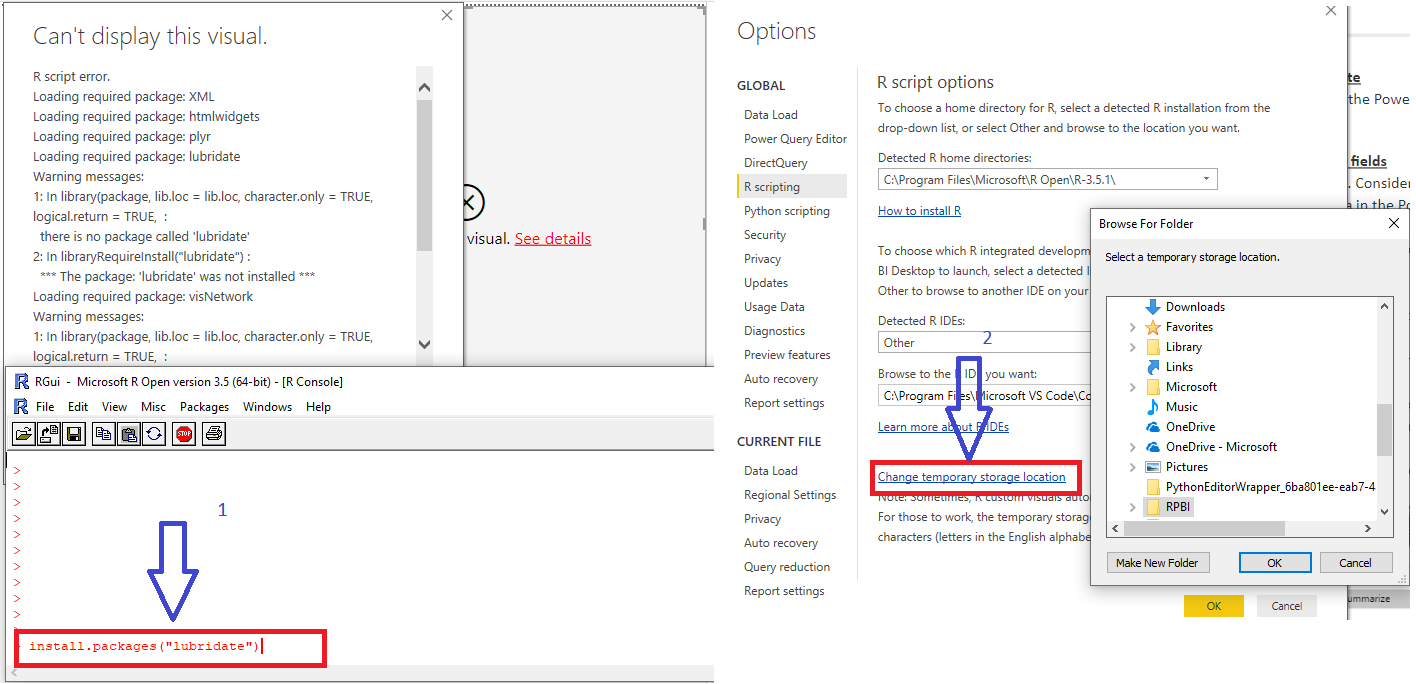Confirm folder selection with OK in Browse dialog

(x=1275, y=563)
